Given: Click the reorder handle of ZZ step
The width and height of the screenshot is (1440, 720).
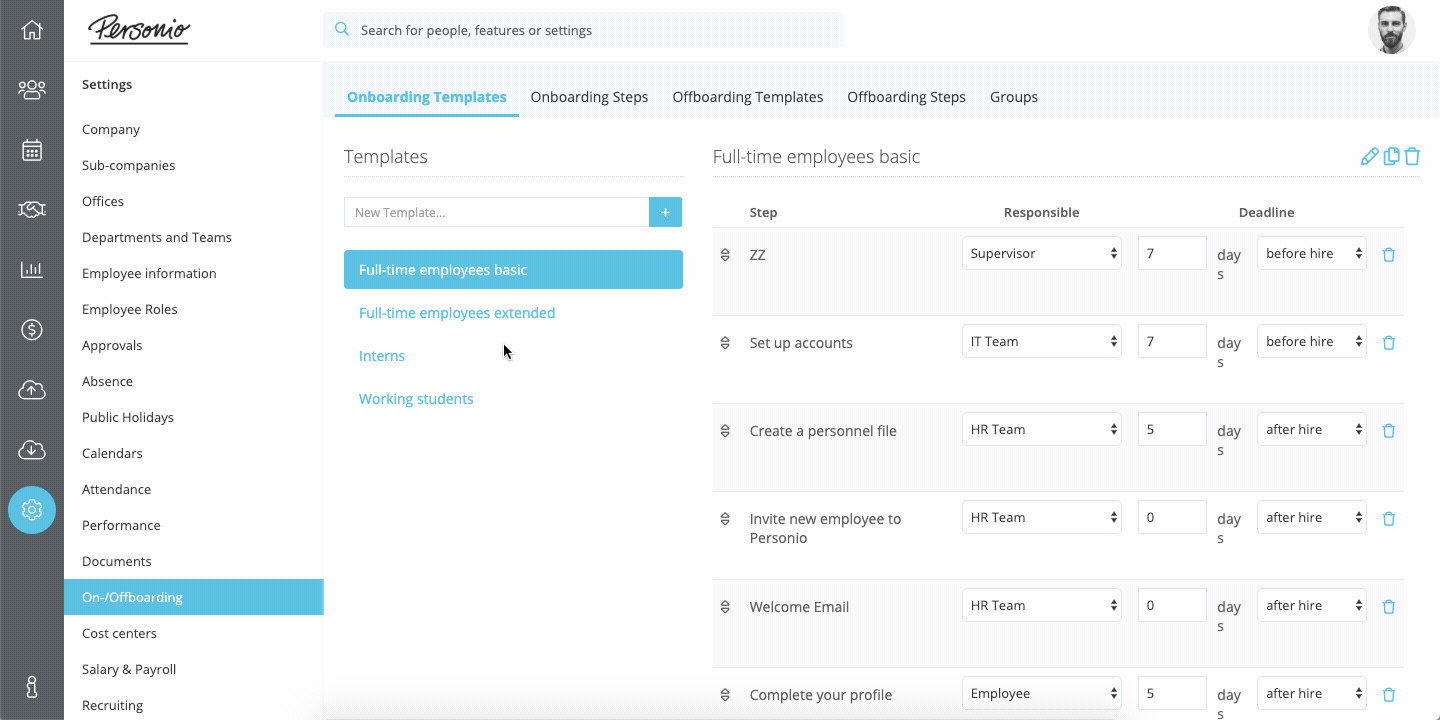Looking at the screenshot, I should pos(725,255).
